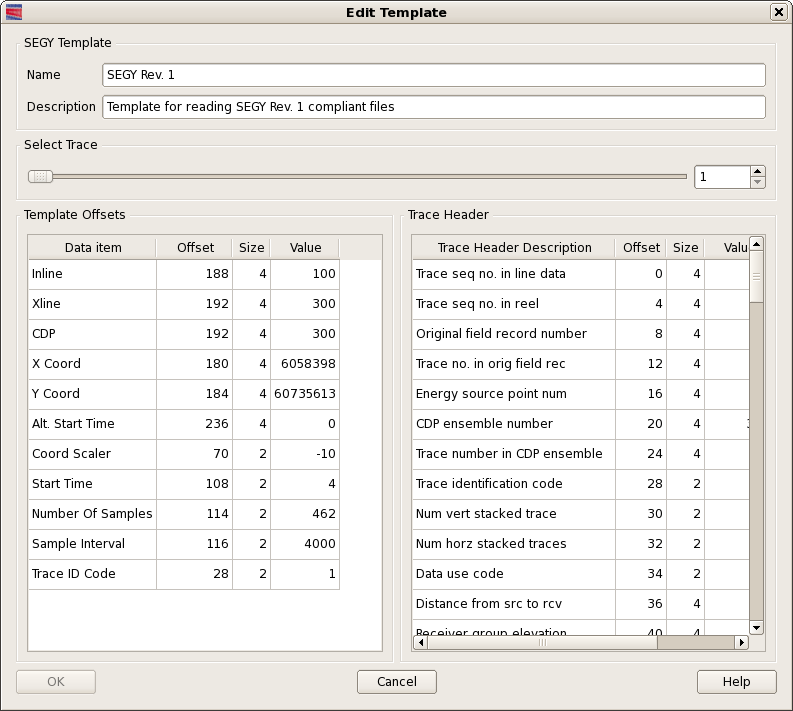Select the CDP data item cell
The width and height of the screenshot is (793, 711).
93,334
